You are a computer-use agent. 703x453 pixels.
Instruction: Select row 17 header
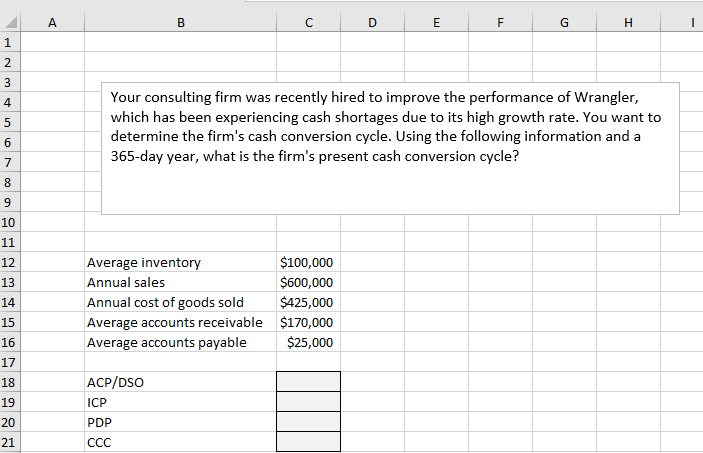[x=10, y=362]
